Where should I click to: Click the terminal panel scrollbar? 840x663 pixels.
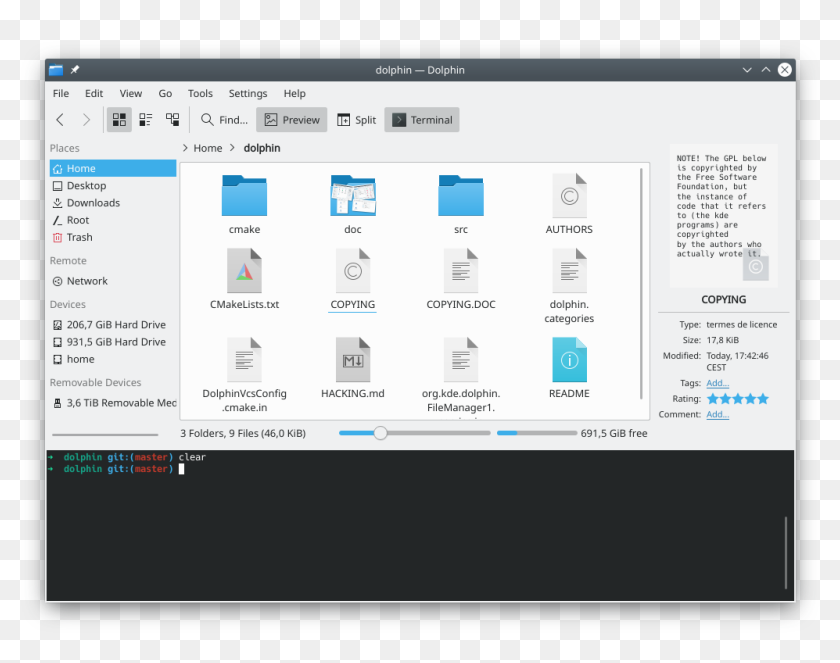[786, 553]
